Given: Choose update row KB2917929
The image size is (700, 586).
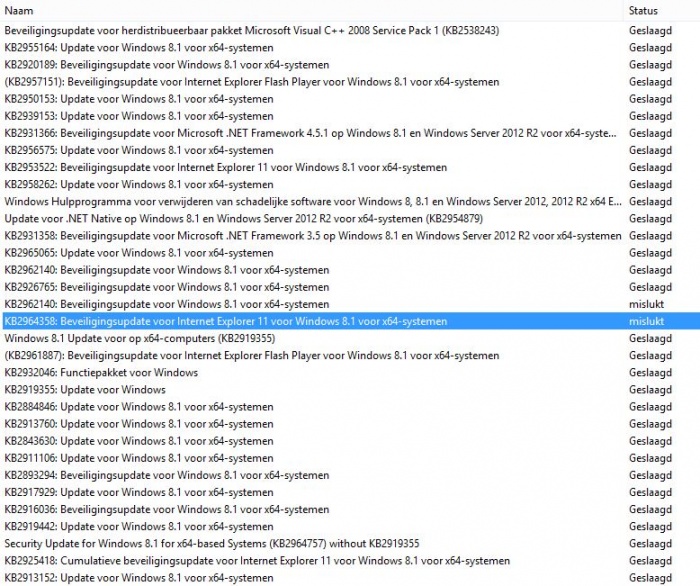Looking at the screenshot, I should coord(350,492).
